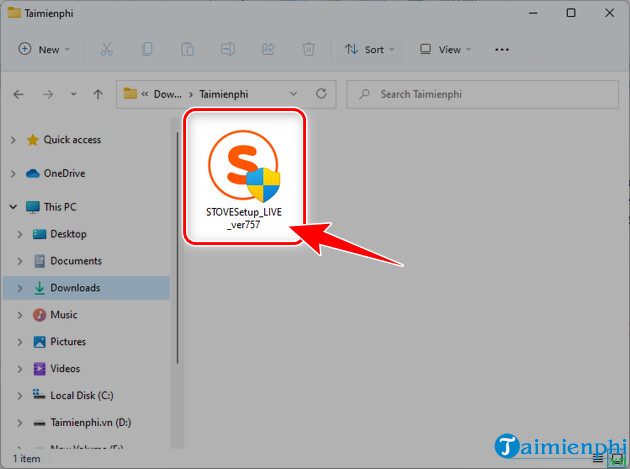Expand the Pictures folder node
Screen dimensions: 630x469
(20, 342)
